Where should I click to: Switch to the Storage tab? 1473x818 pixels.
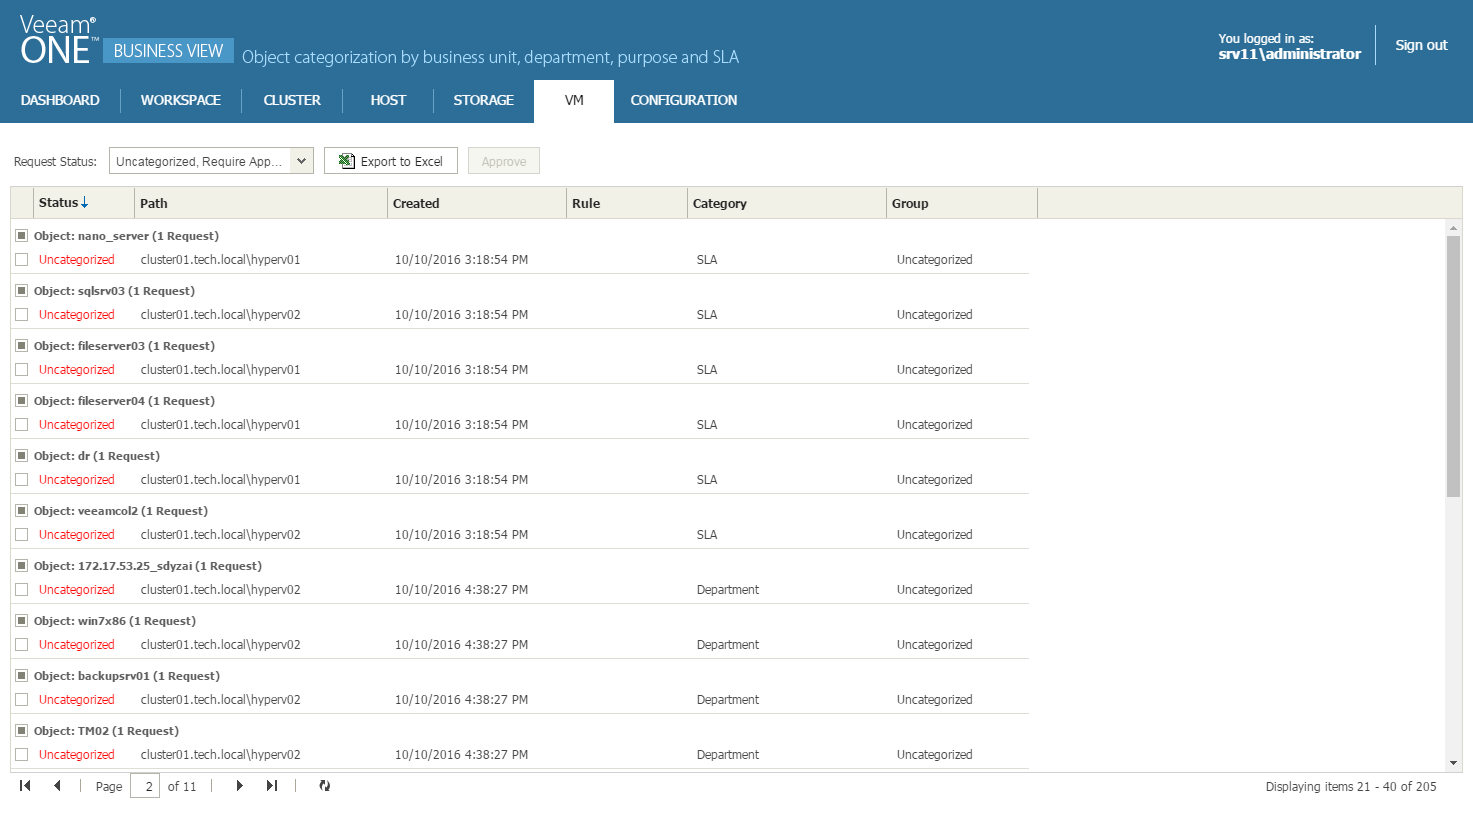[484, 100]
